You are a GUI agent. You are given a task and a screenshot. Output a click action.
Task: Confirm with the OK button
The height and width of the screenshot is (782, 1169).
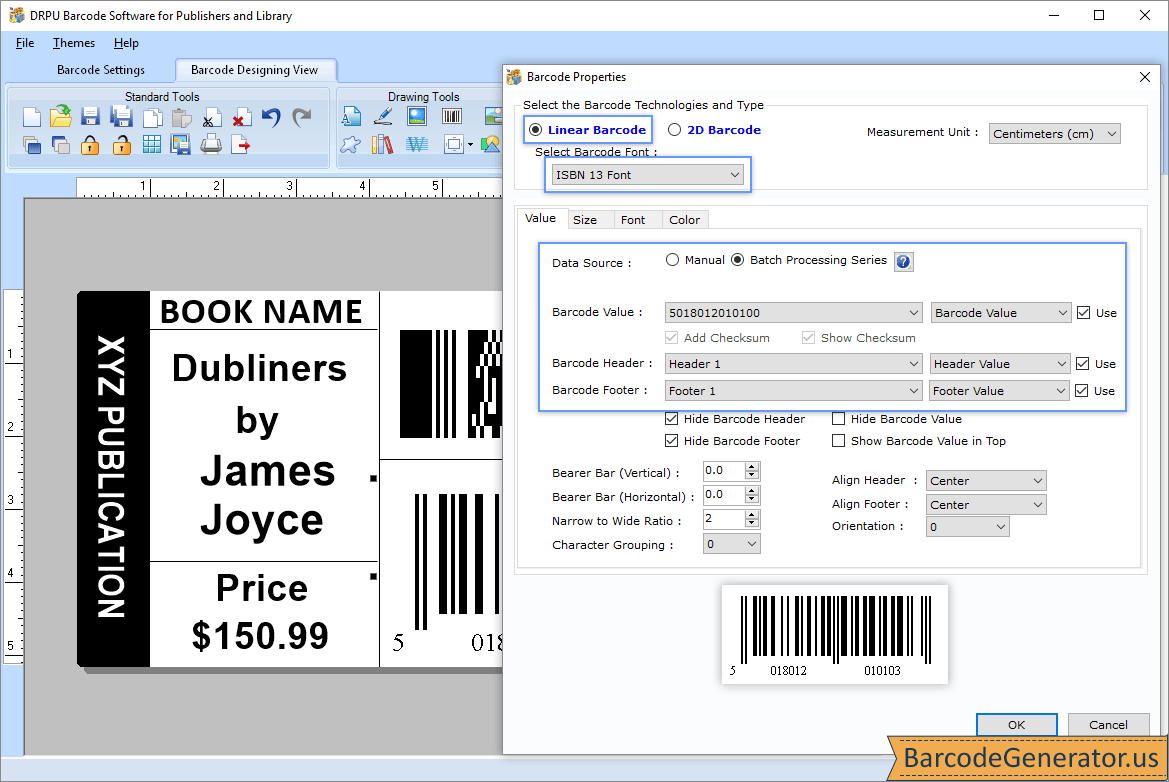click(1016, 725)
